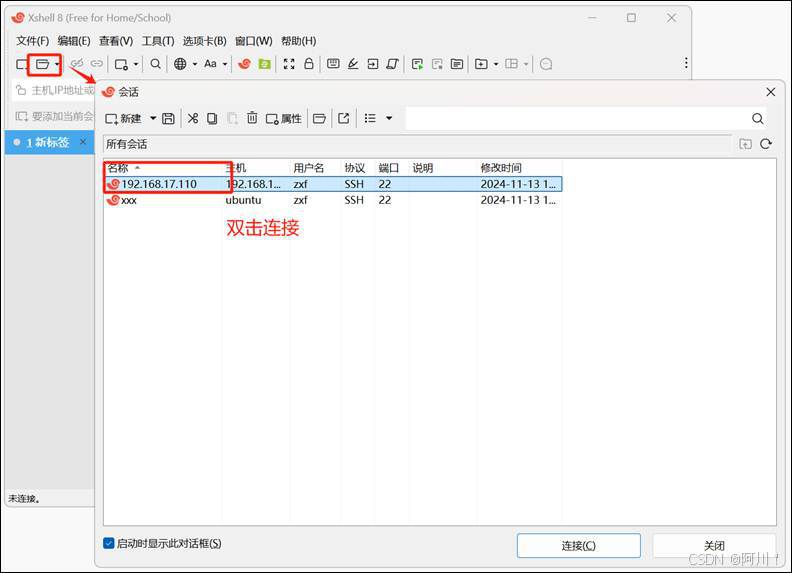This screenshot has width=792, height=573.
Task: Select the xxx session row
Action: (x=333, y=200)
